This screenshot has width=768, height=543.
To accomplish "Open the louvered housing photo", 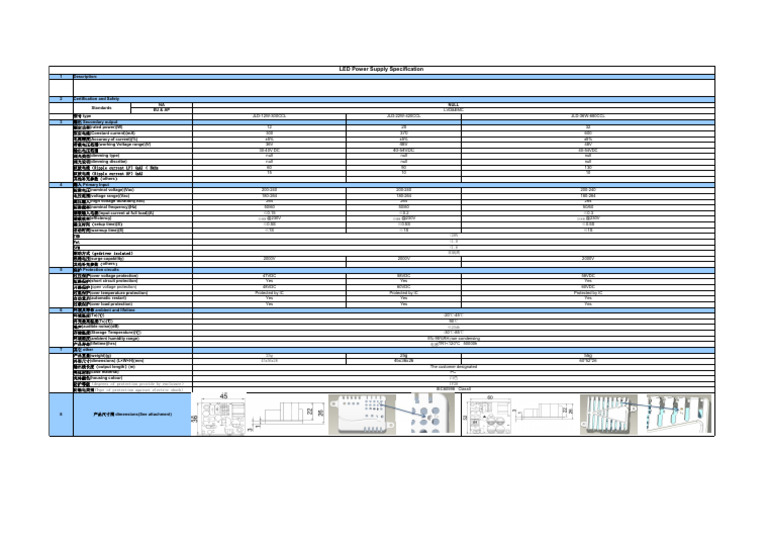I will click(x=608, y=414).
